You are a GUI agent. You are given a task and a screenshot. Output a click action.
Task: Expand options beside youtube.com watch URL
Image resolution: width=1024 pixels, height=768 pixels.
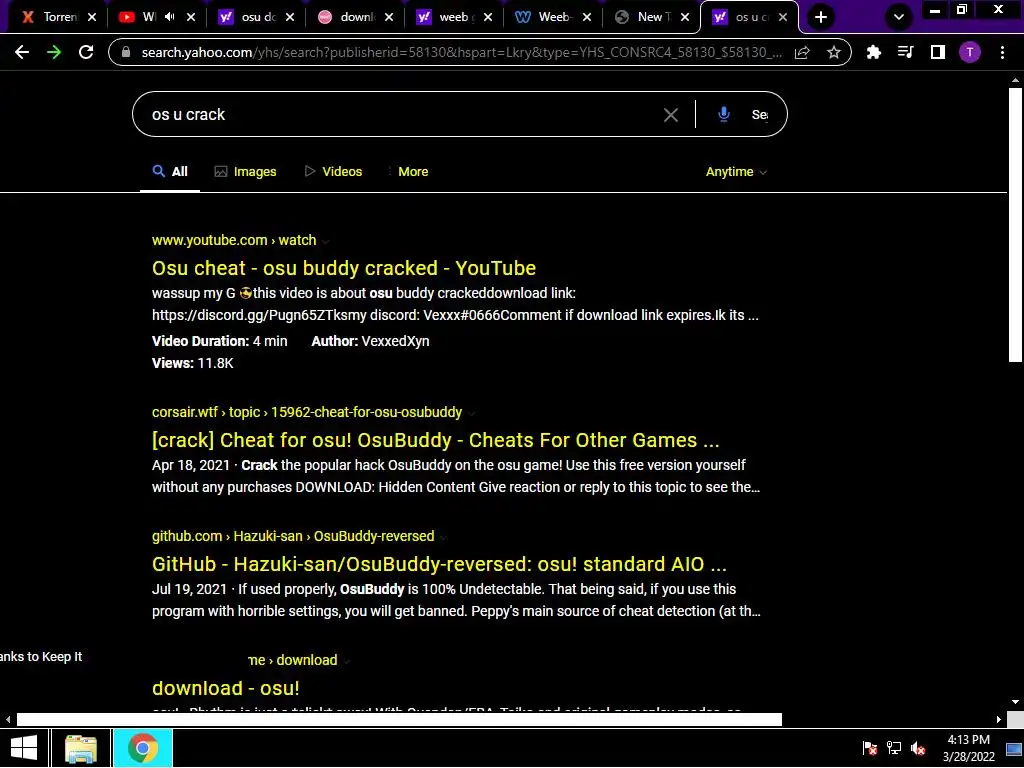[325, 242]
